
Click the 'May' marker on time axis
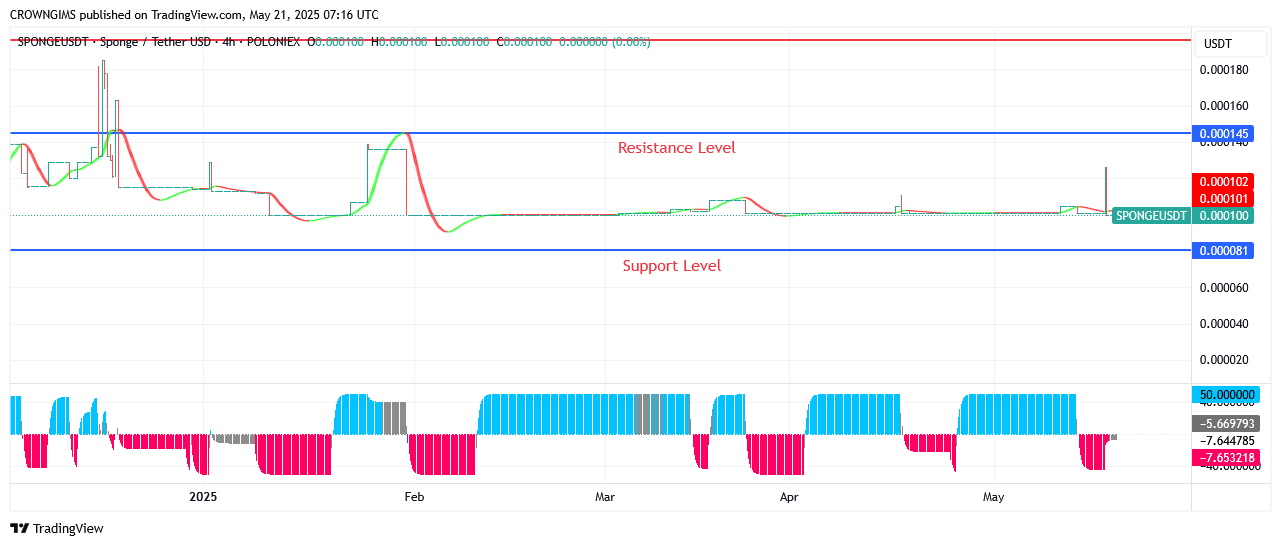[x=993, y=497]
